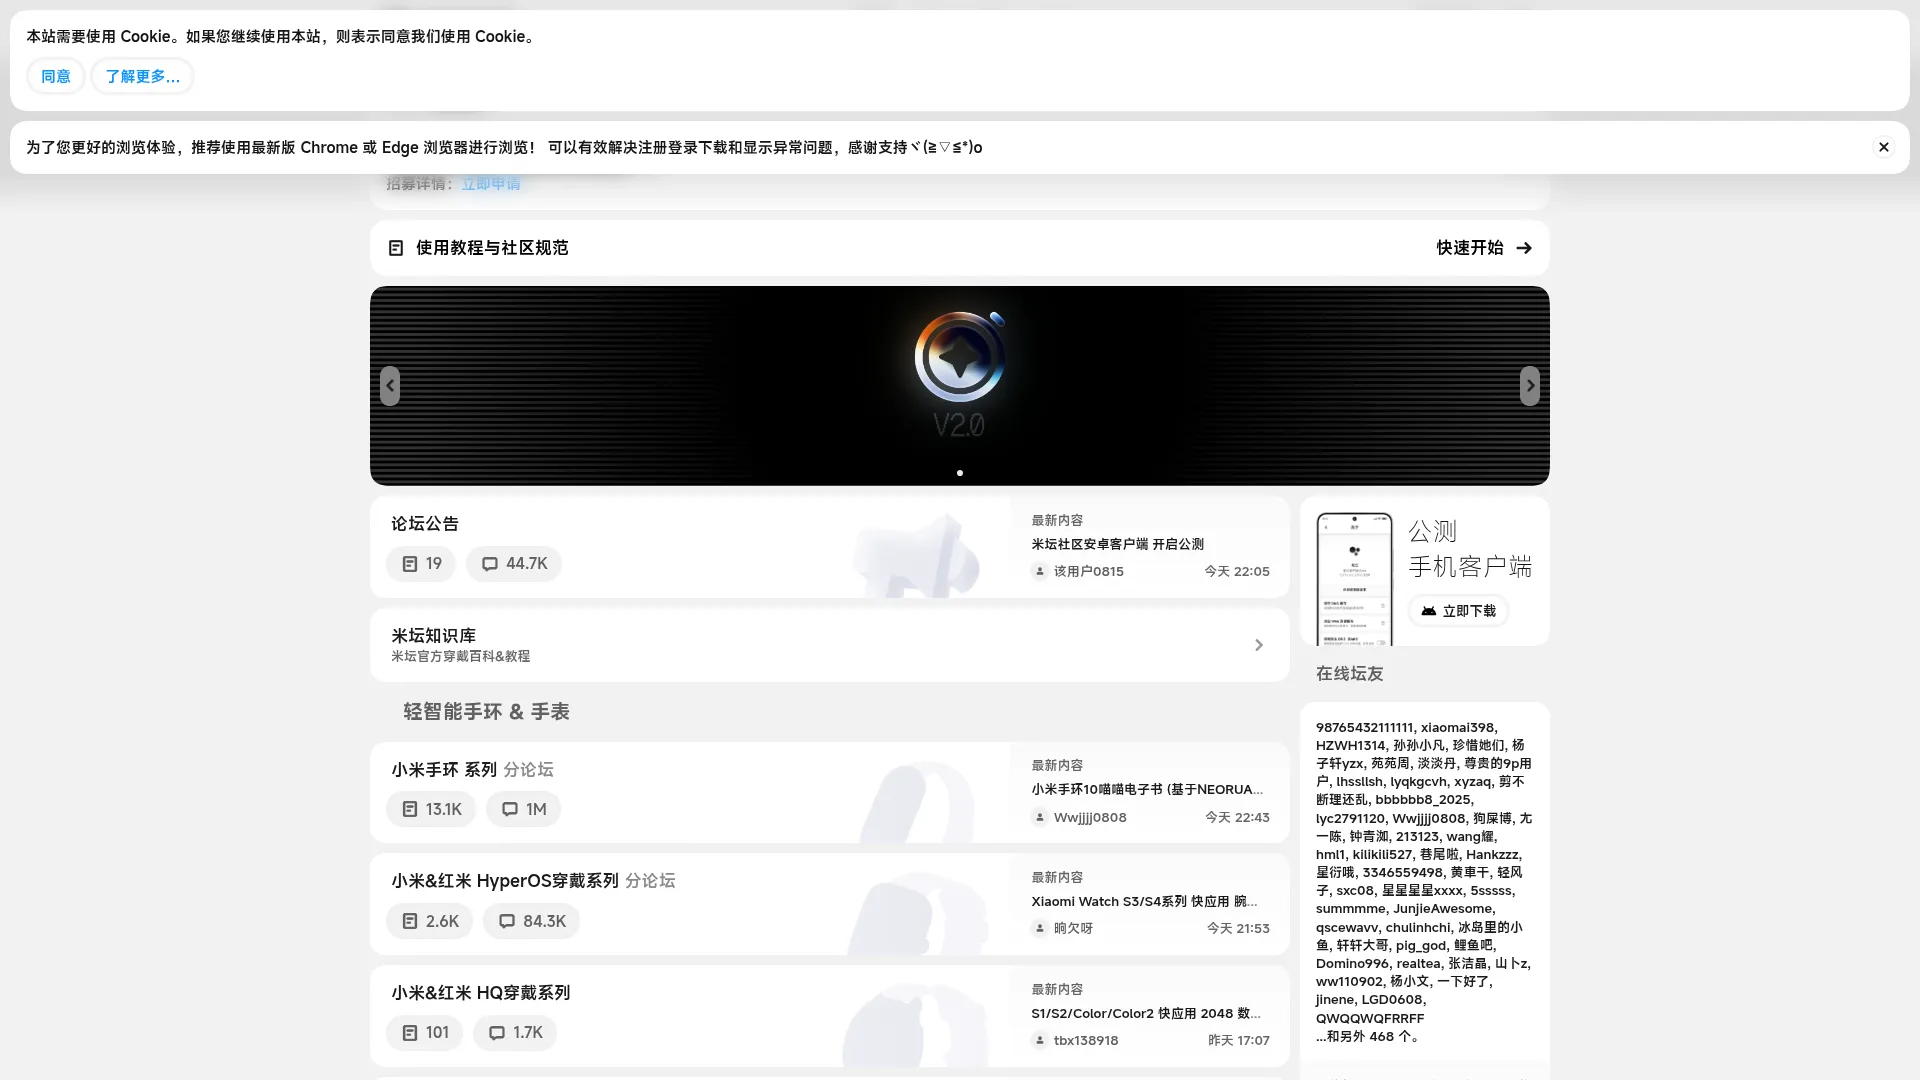This screenshot has height=1080, width=1920.
Task: Open 小米&红米 HyperOS穿戴系列 forum
Action: (x=505, y=881)
